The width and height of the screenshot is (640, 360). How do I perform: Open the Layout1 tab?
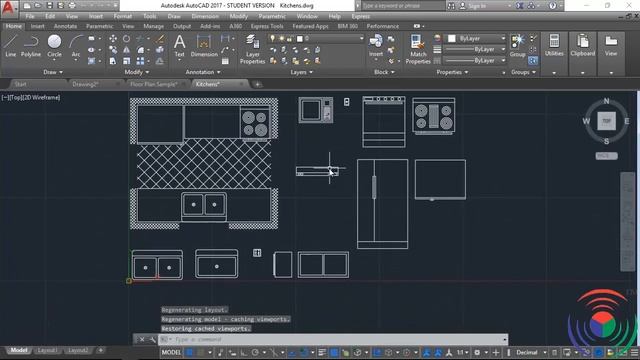[47, 350]
